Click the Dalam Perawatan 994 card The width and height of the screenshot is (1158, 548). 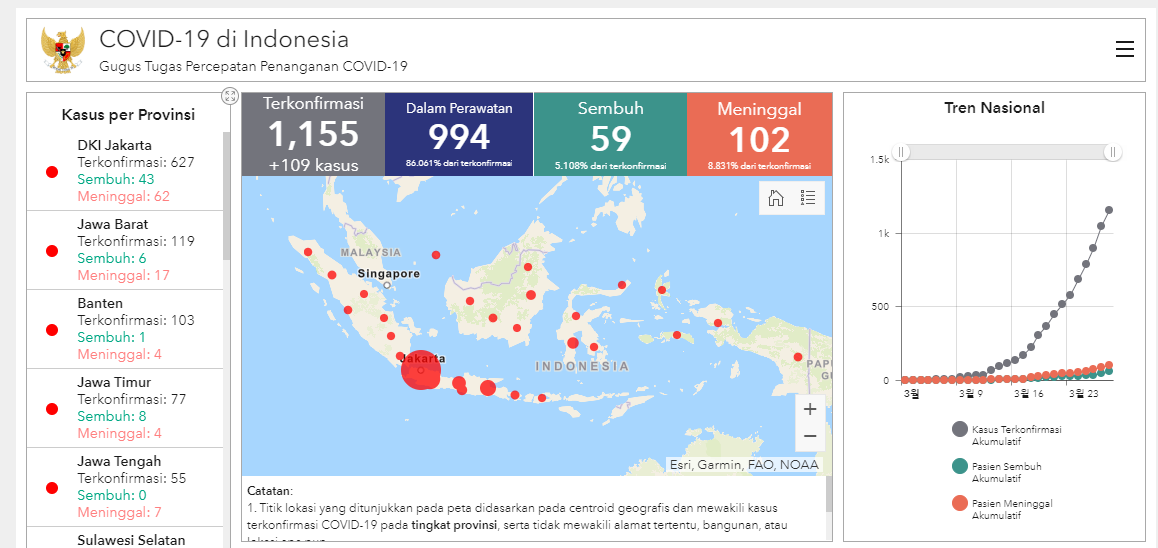tap(459, 134)
